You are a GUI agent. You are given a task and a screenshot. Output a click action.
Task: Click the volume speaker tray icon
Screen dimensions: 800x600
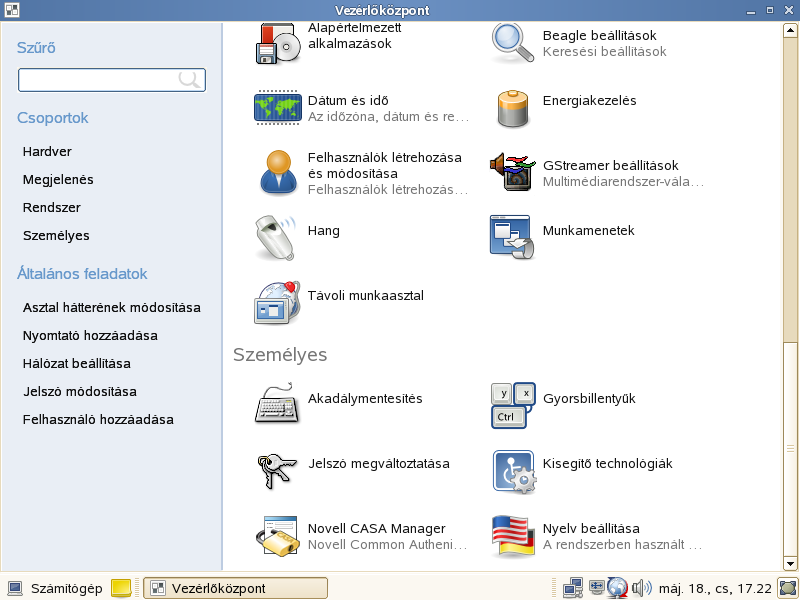click(641, 588)
